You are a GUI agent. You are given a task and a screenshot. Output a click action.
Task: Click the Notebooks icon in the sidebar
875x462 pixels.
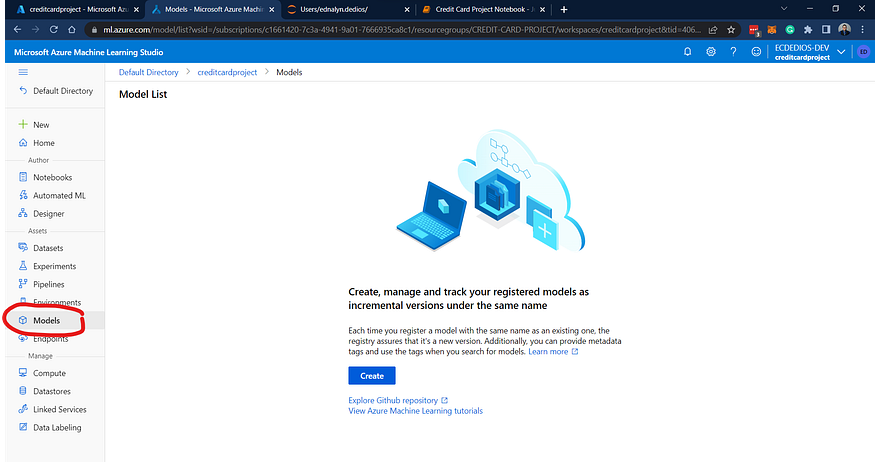tap(23, 177)
